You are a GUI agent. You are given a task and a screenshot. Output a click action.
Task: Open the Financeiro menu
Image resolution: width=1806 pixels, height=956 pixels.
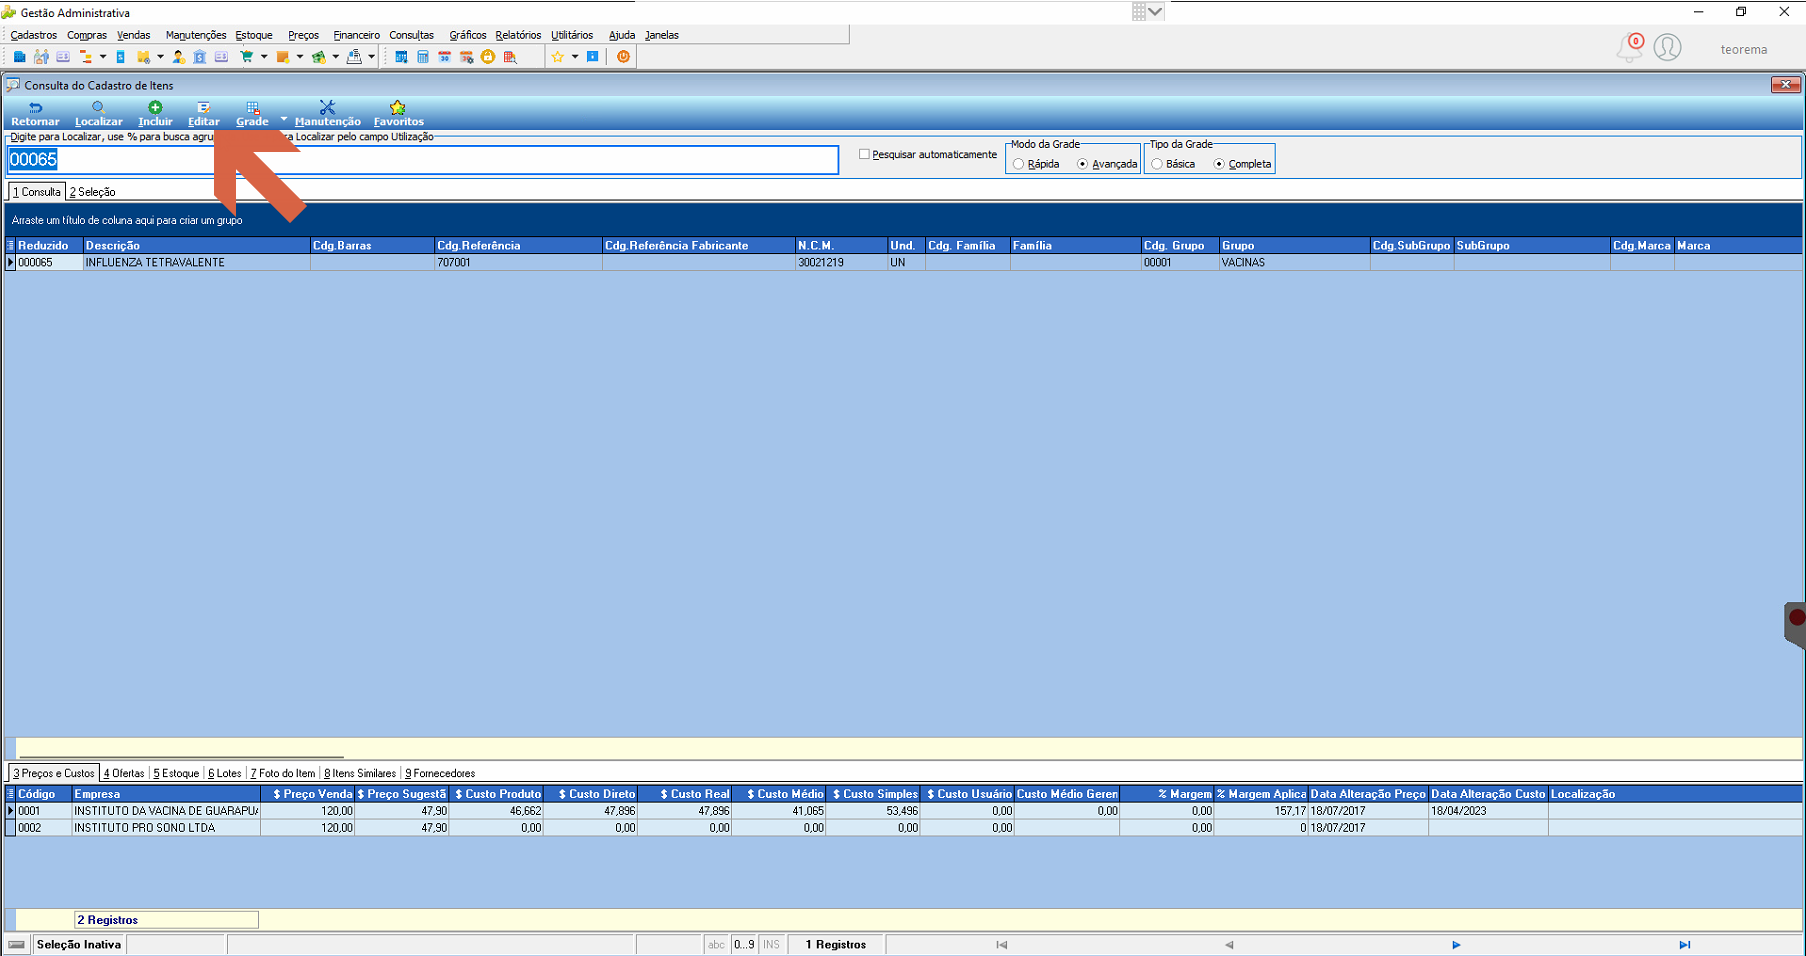(x=356, y=35)
